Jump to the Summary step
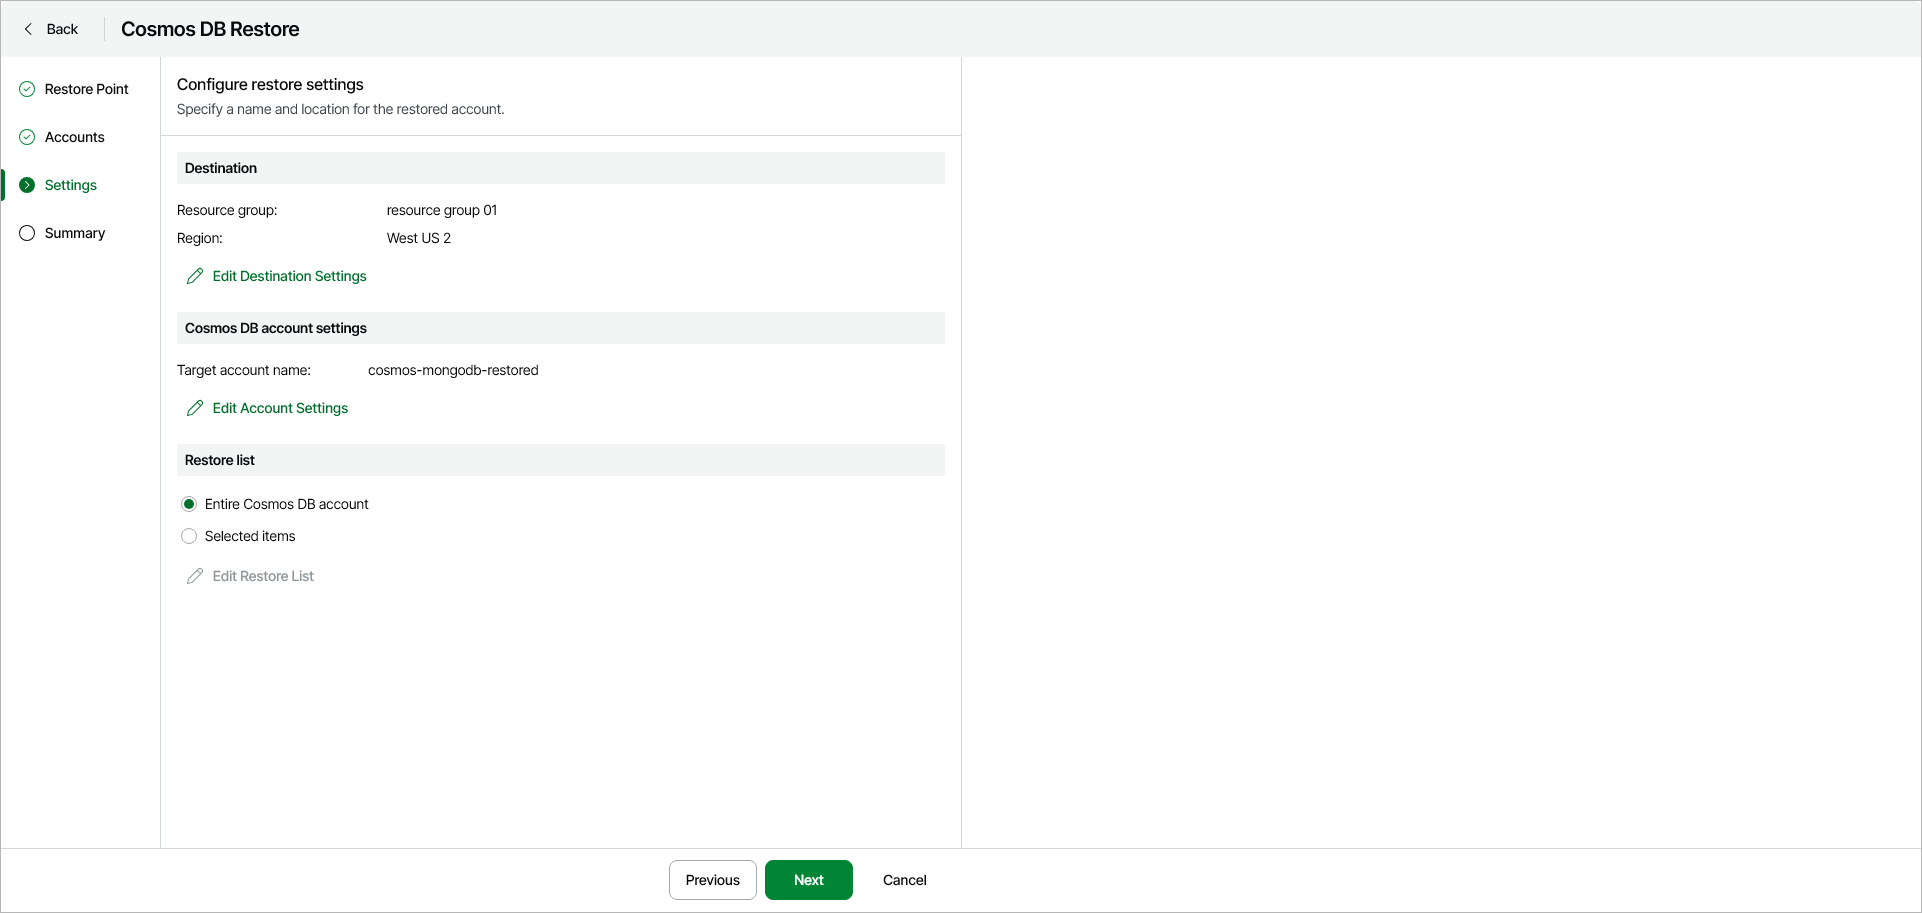Viewport: 1922px width, 913px height. [75, 233]
